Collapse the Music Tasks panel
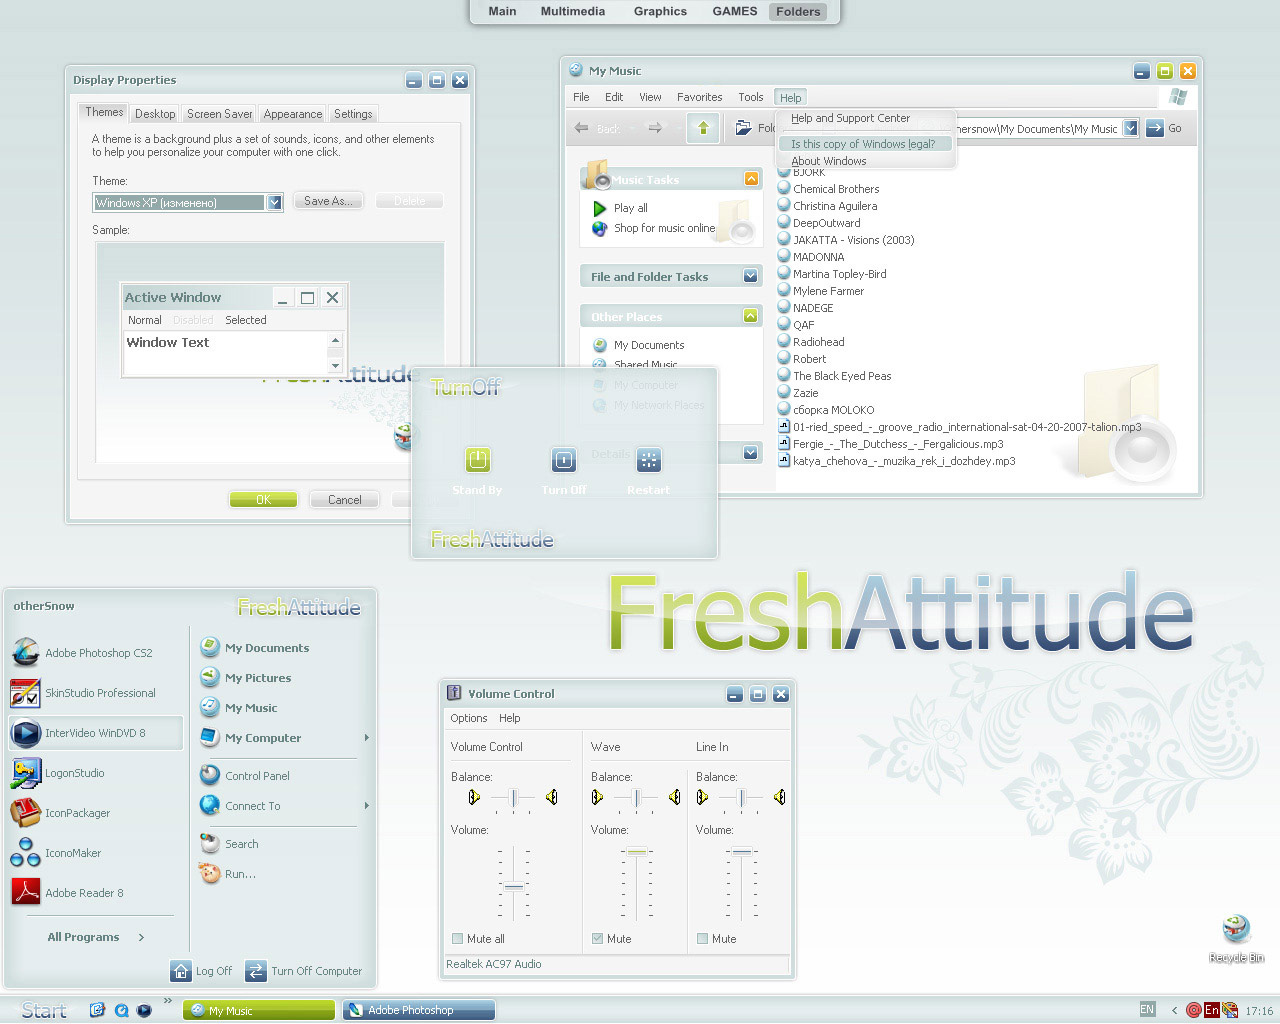The width and height of the screenshot is (1280, 1024). click(751, 179)
